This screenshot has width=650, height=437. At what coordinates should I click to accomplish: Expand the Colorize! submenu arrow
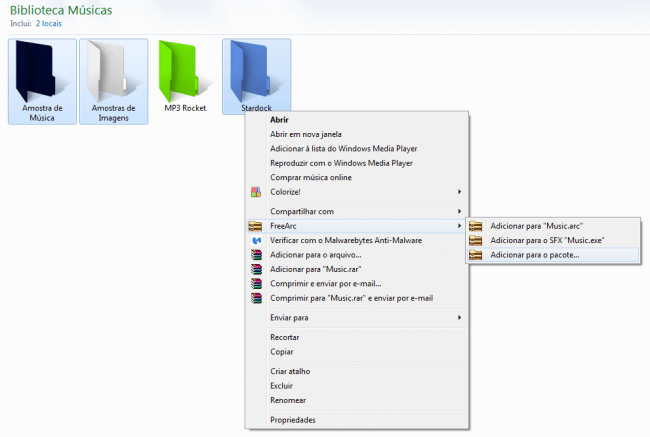coord(459,191)
